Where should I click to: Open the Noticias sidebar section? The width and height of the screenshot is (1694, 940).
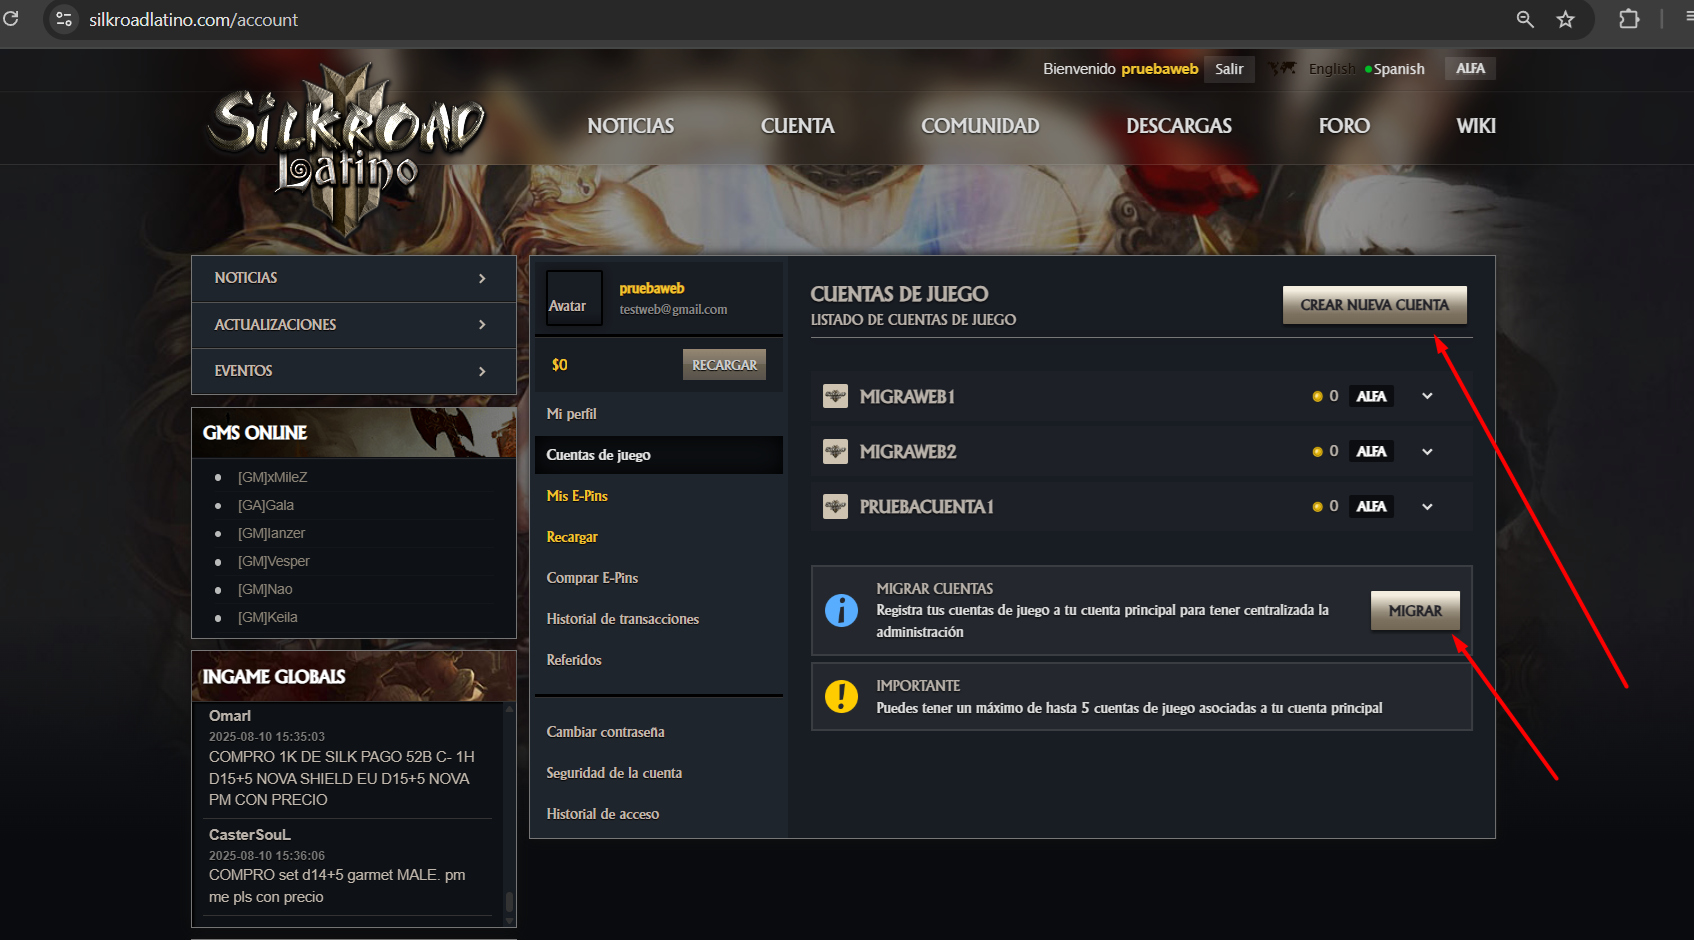coord(354,278)
